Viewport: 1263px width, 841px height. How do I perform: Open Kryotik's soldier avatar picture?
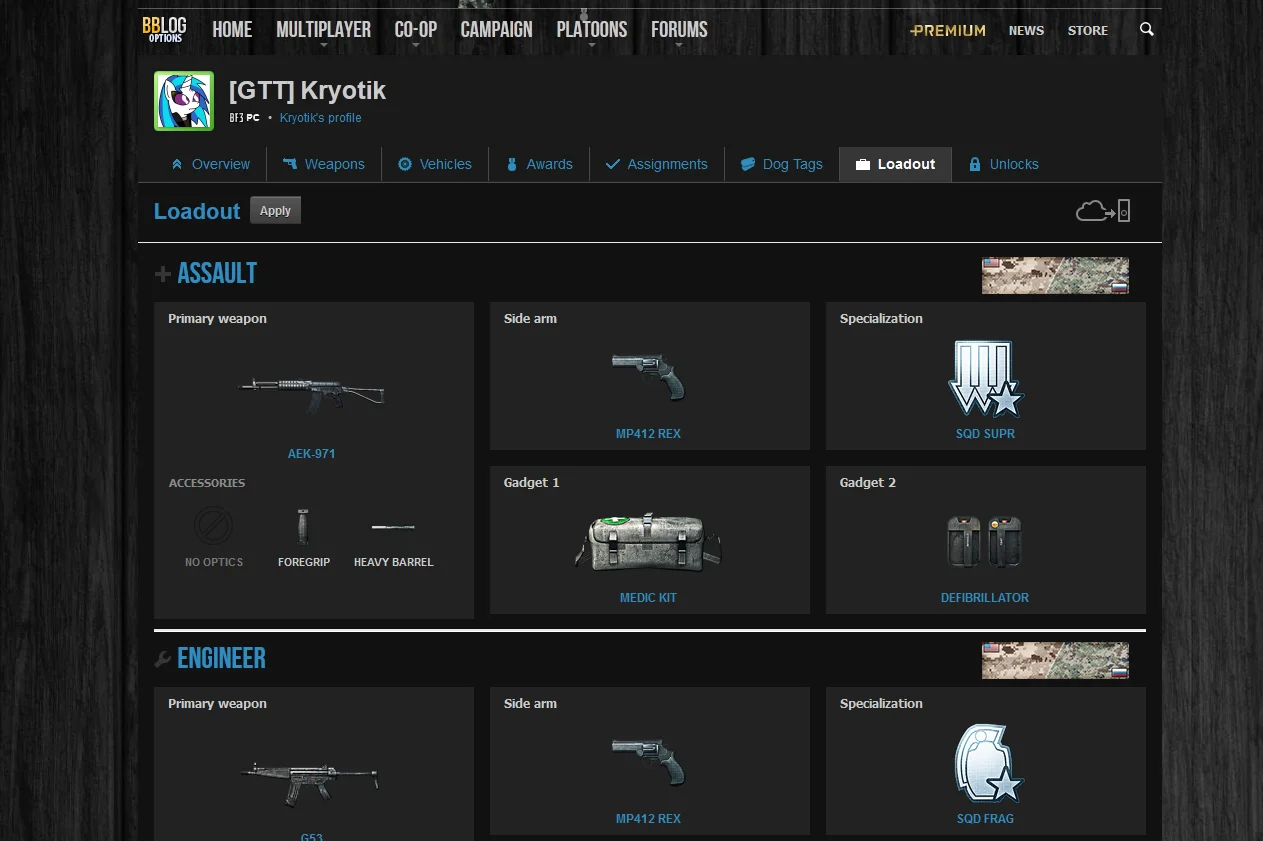point(184,101)
